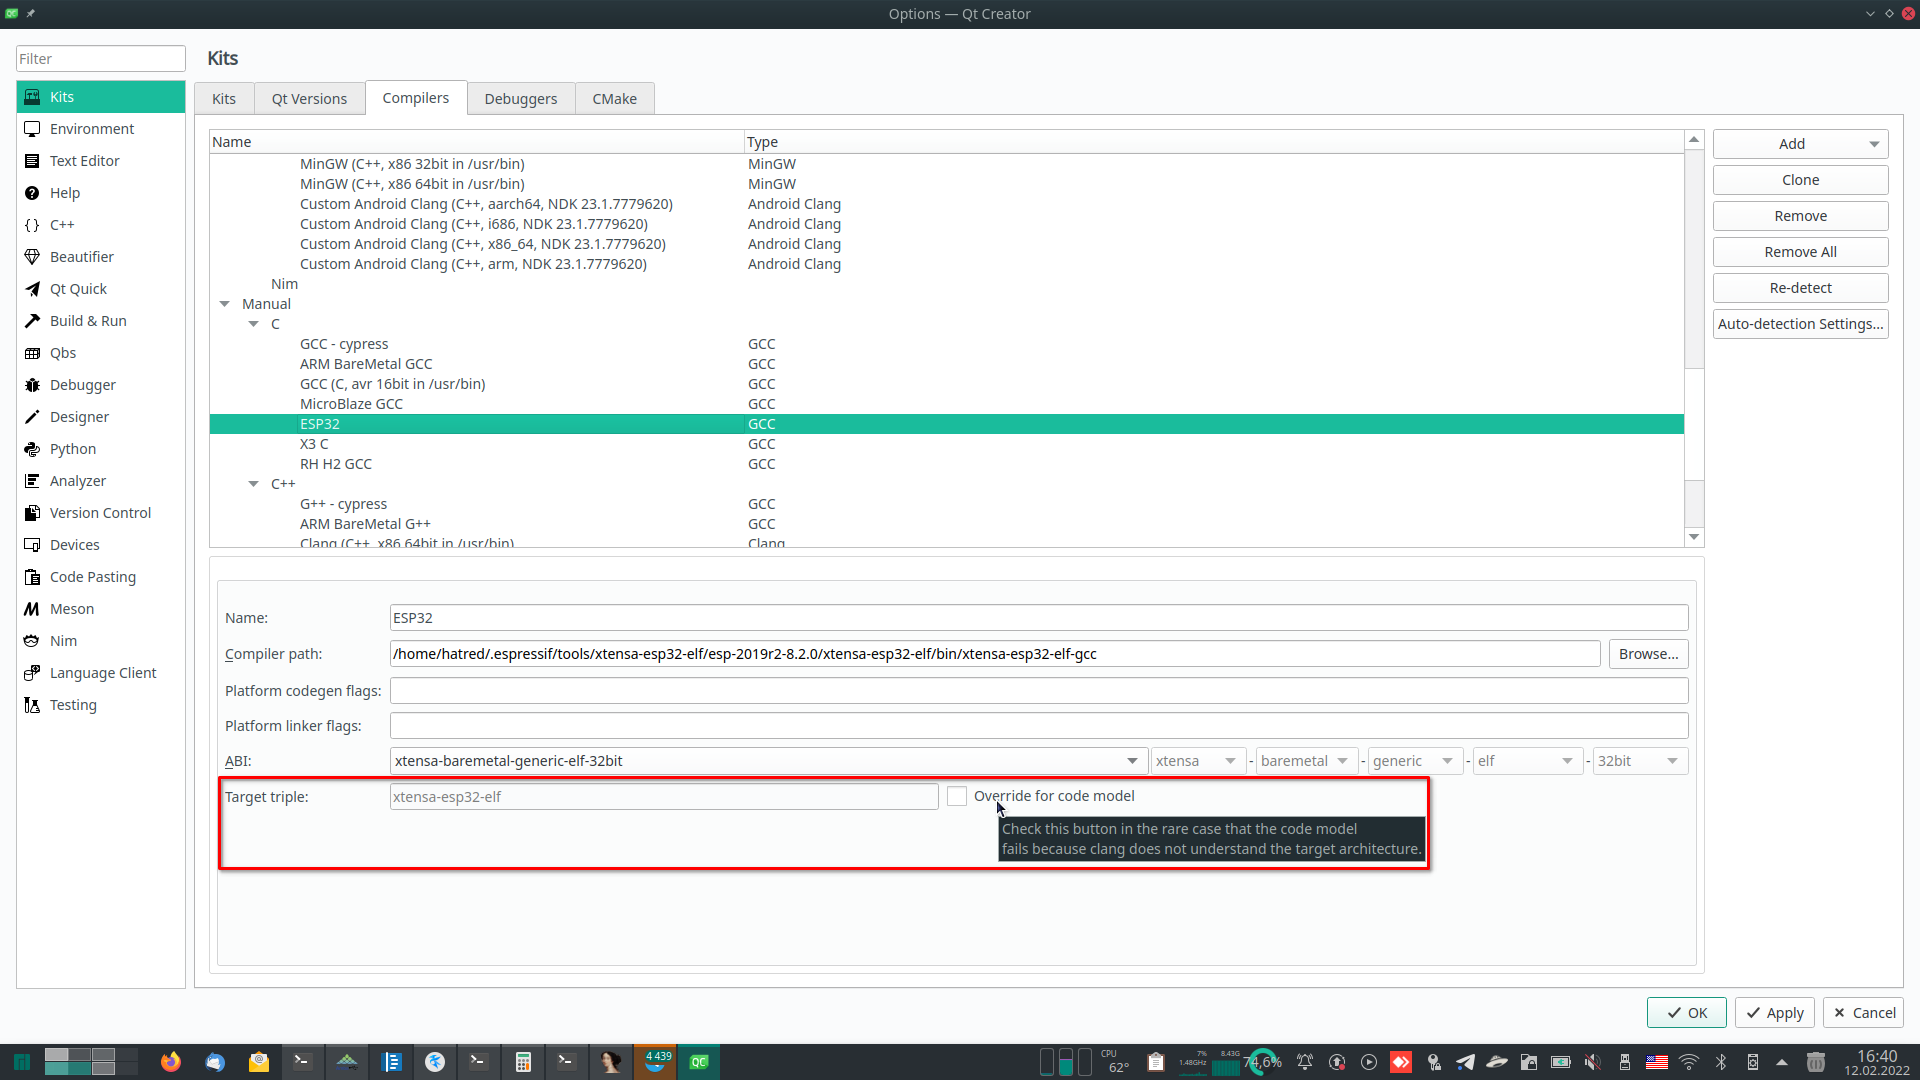Screen dimensions: 1920x1080
Task: Enable Override for code model checkbox
Action: click(x=957, y=797)
